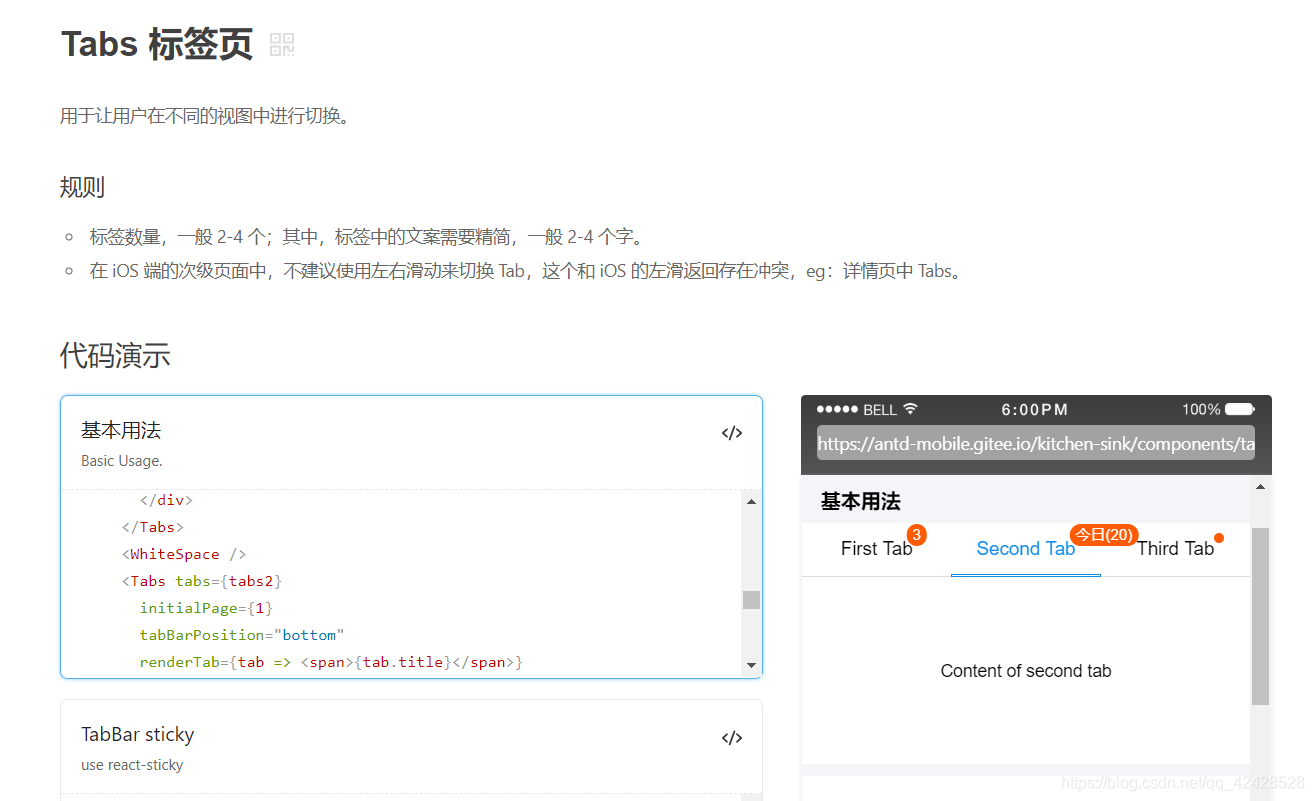Click the 基本用法 header in phone preview
1314x801 pixels.
coord(861,501)
